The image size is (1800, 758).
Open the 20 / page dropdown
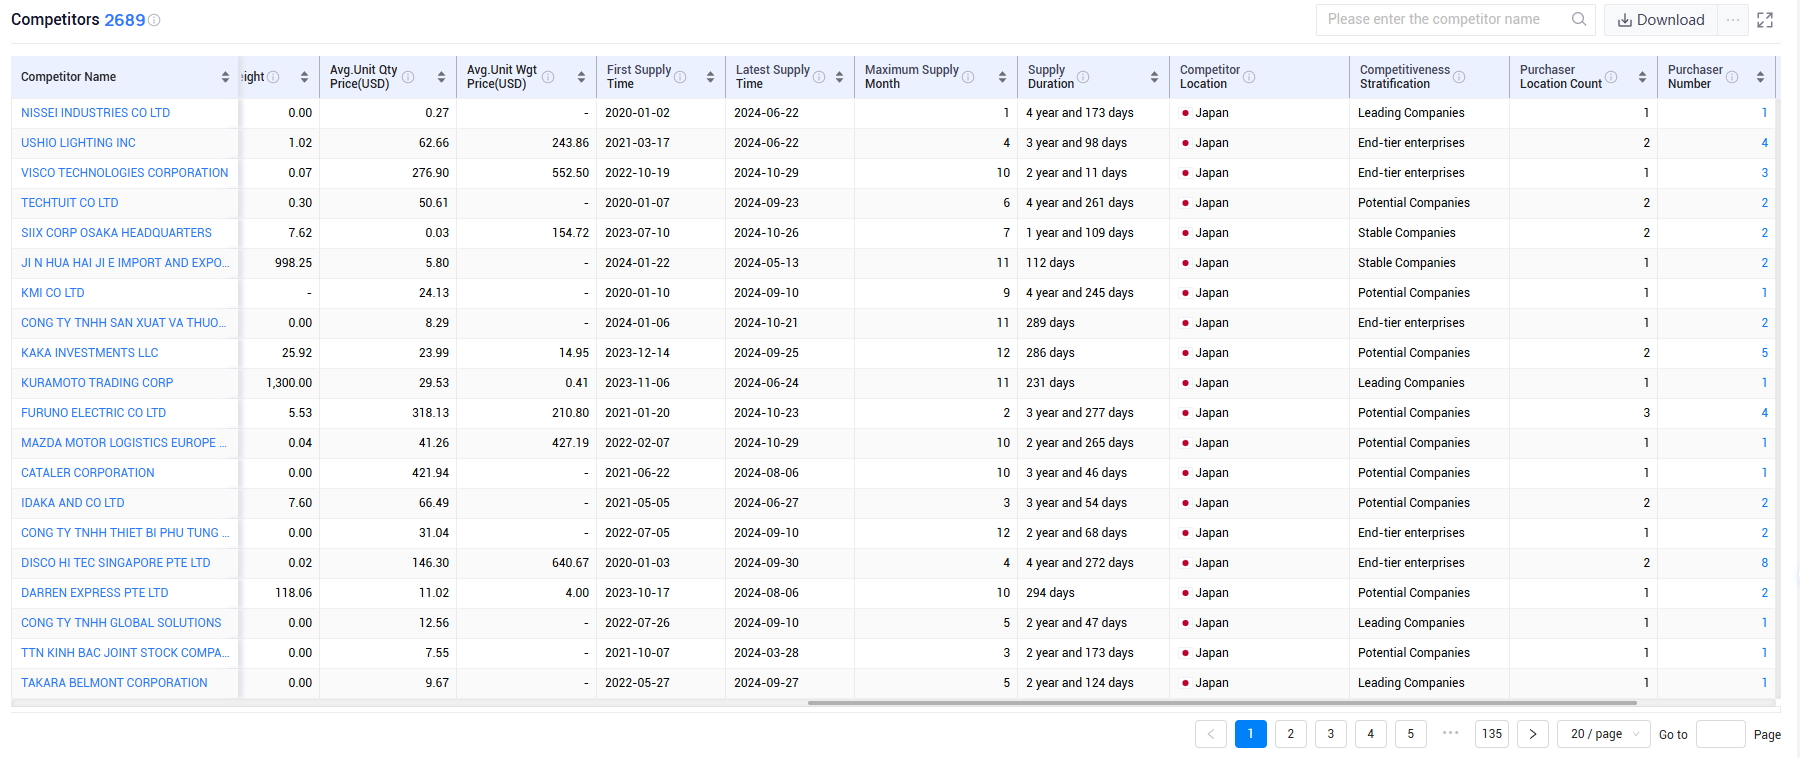pyautogui.click(x=1603, y=734)
